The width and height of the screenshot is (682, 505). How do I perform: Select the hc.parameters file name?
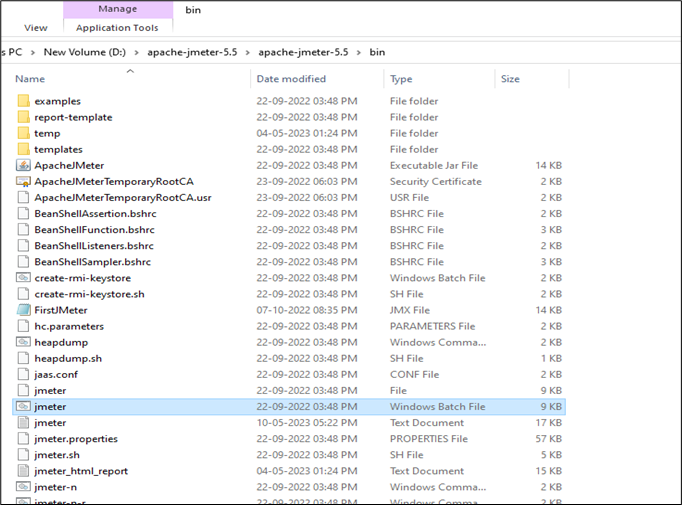(69, 326)
